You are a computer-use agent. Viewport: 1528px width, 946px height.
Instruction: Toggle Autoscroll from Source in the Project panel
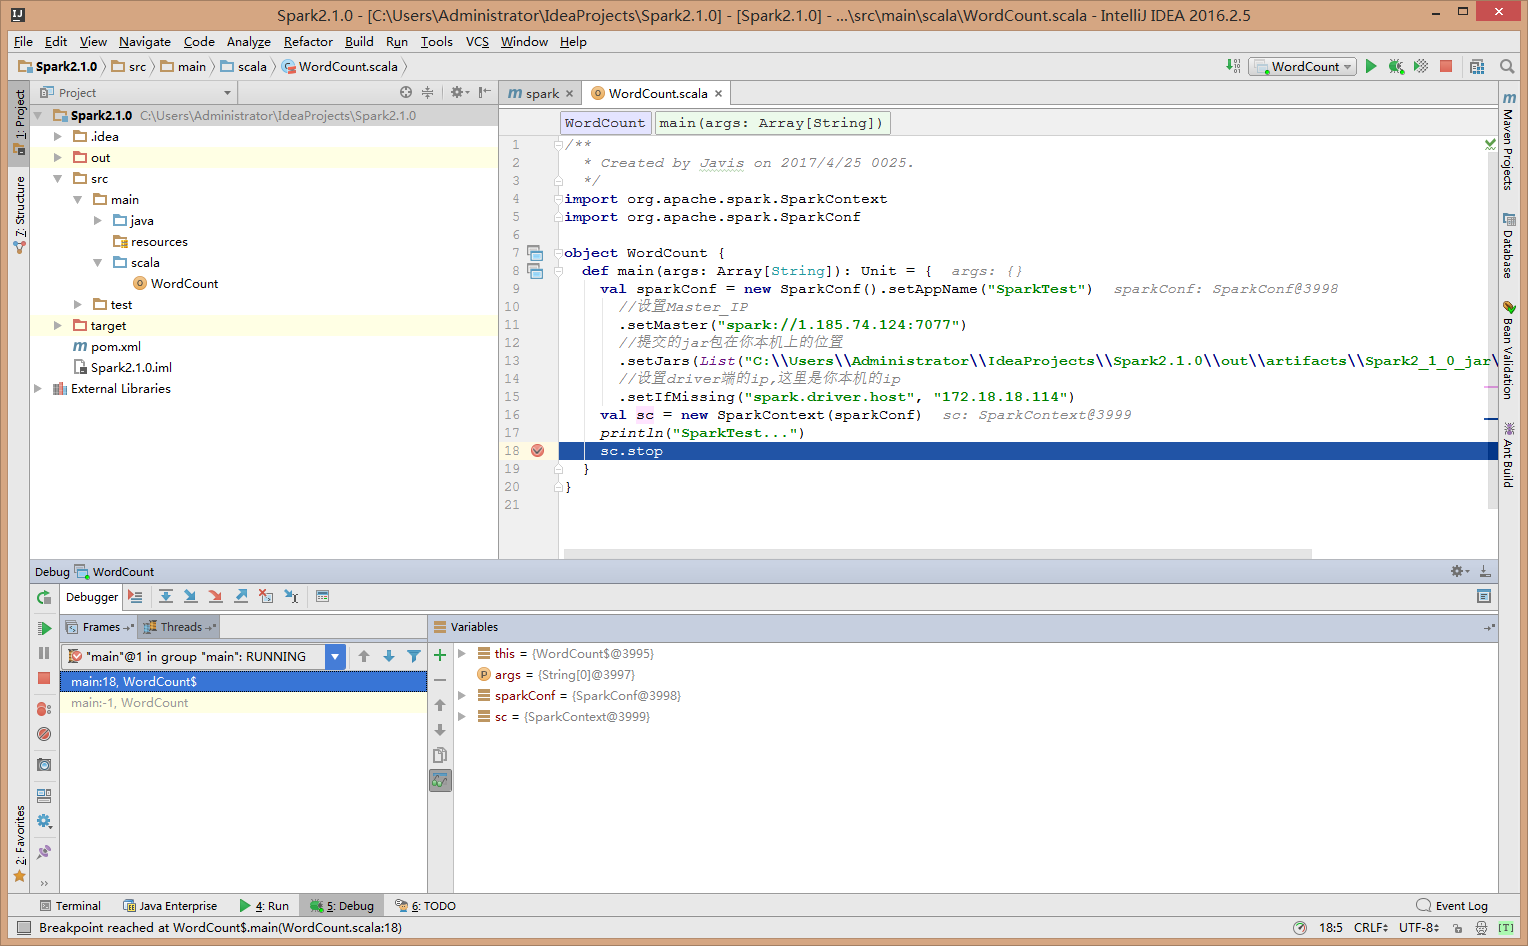[x=406, y=92]
